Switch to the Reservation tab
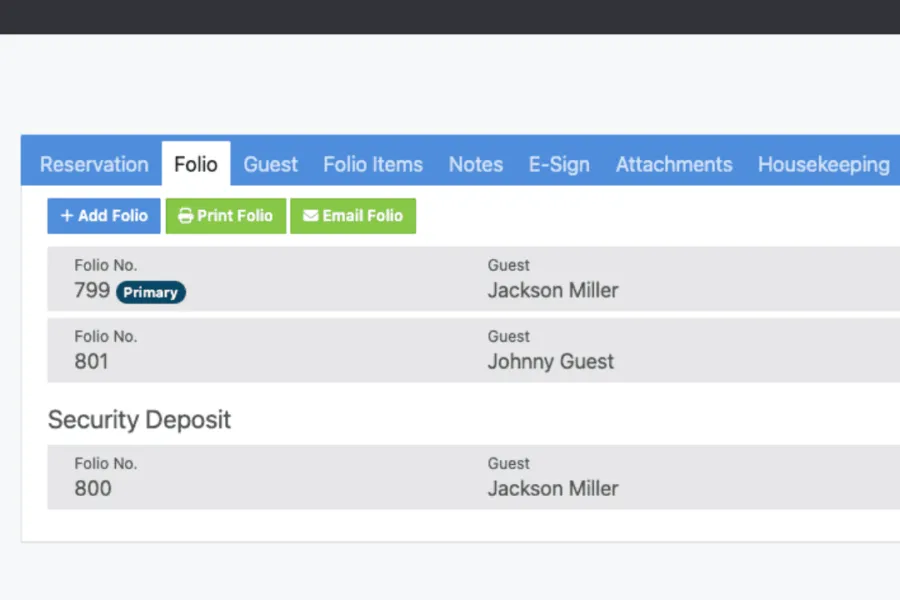This screenshot has width=900, height=600. [94, 165]
